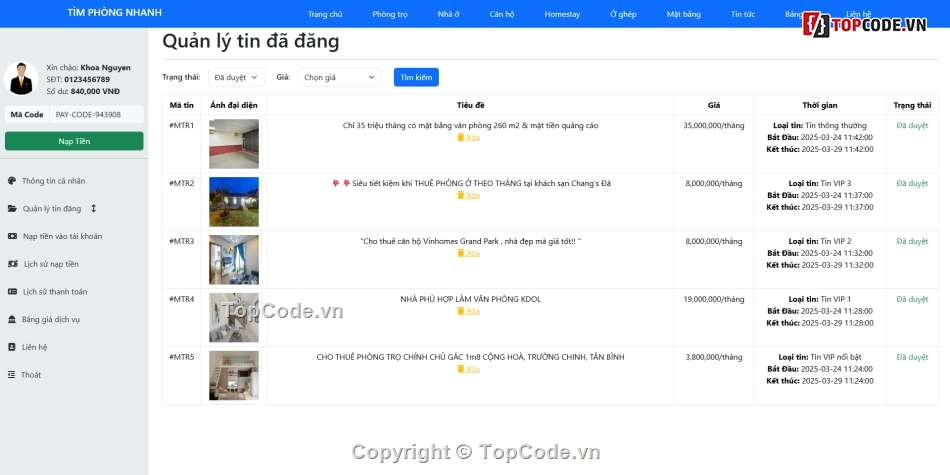
Task: Open the thumbnail image of listing #MTR2
Action: coord(234,202)
